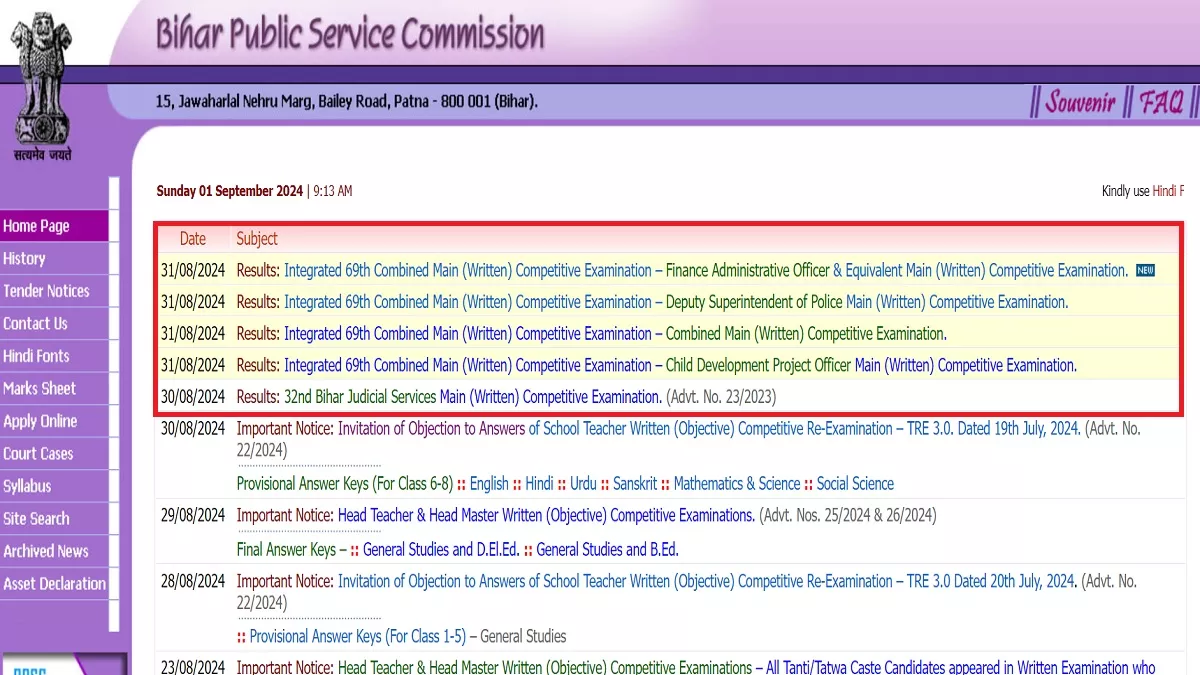
Task: Click the '(Advt. Nos. 25/2024 & 26/2024)' text
Action: click(848, 516)
